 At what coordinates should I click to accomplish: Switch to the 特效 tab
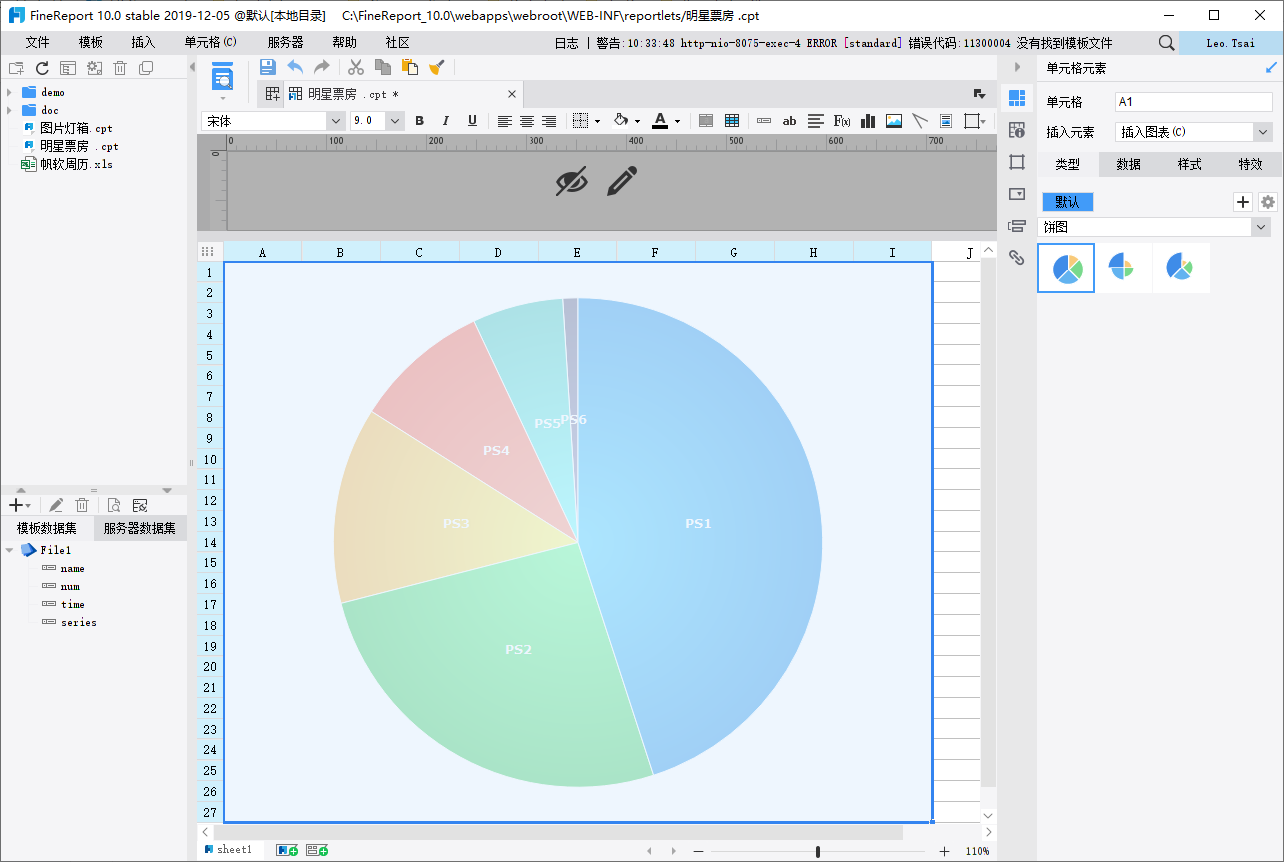pos(1250,164)
